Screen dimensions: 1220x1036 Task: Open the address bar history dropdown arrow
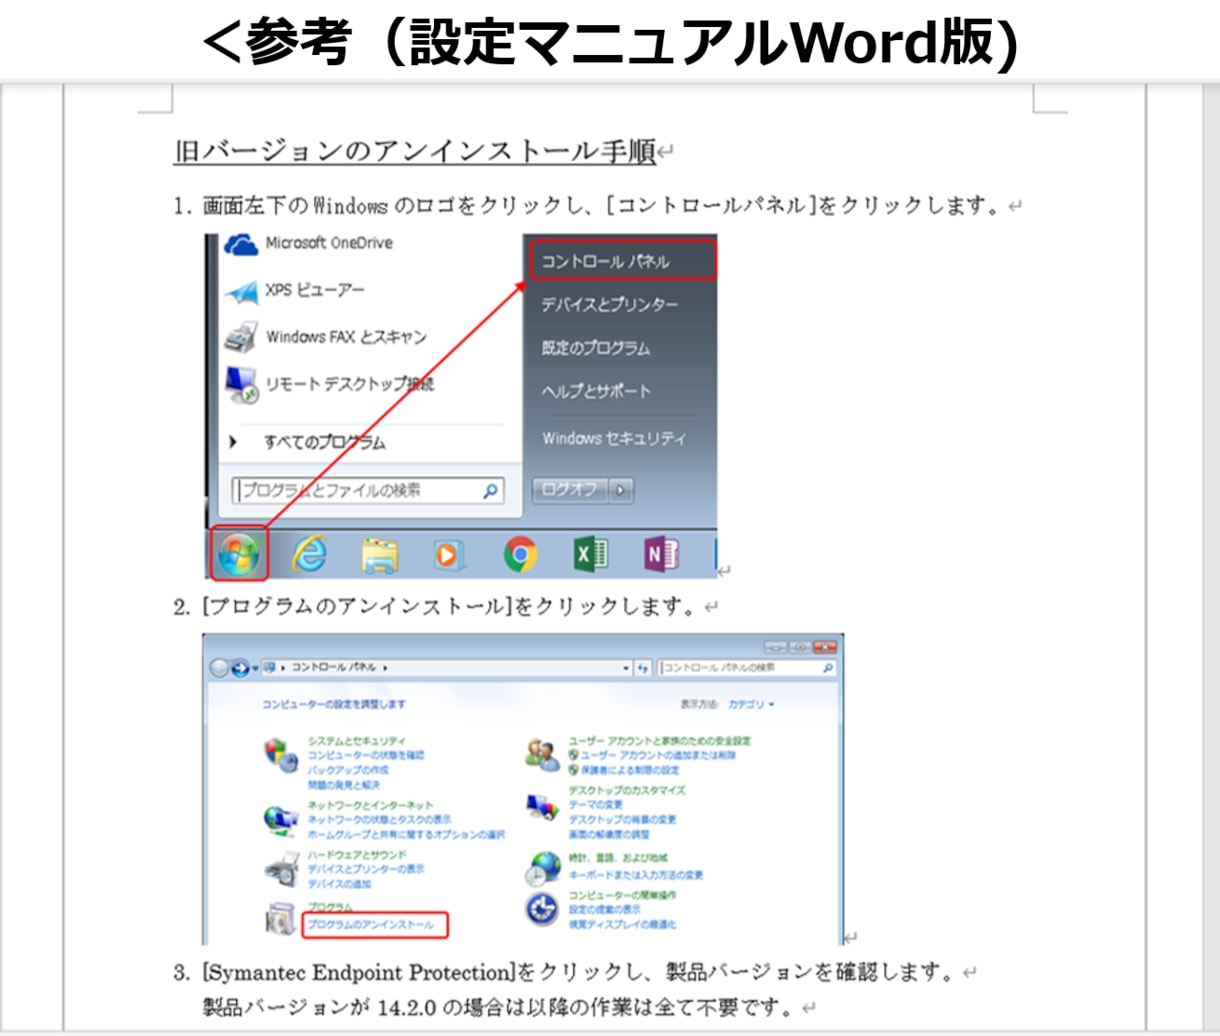[x=626, y=668]
